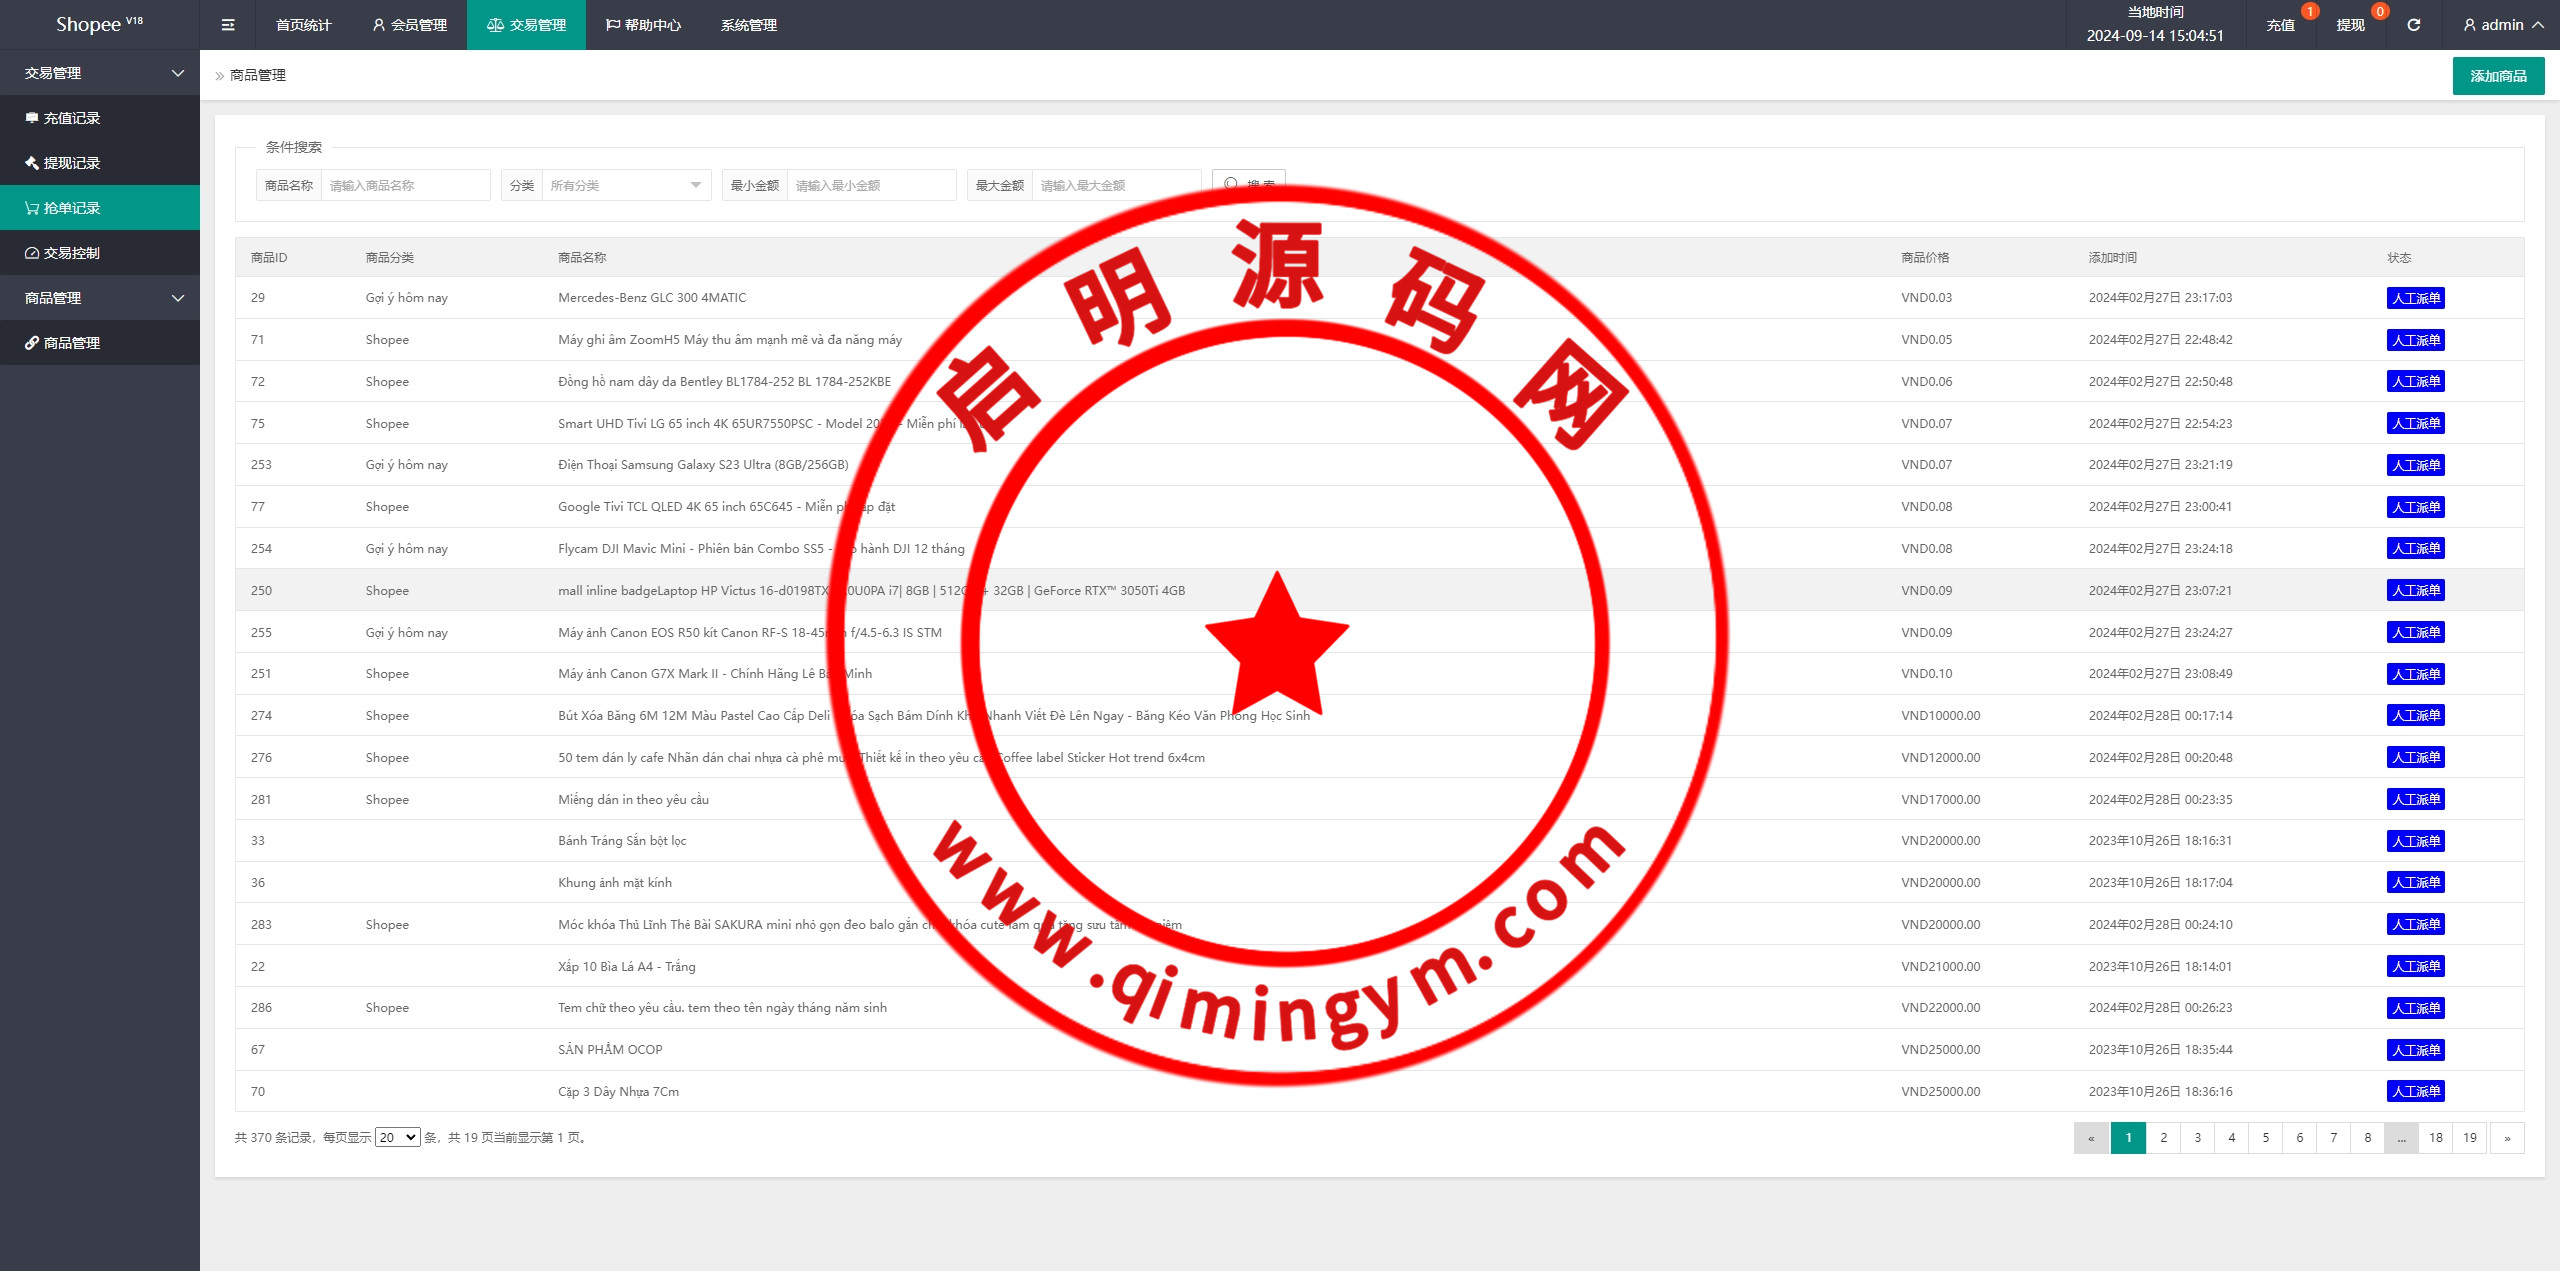Click the 商品名称 search input field
This screenshot has width=2560, height=1271.
pyautogui.click(x=405, y=185)
